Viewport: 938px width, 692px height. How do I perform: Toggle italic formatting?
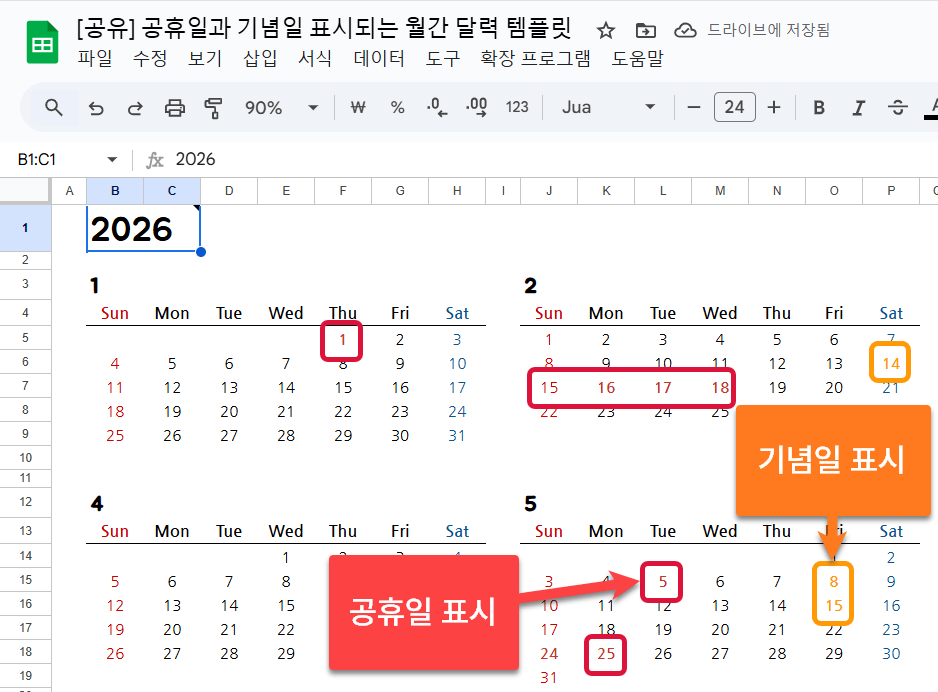[857, 107]
